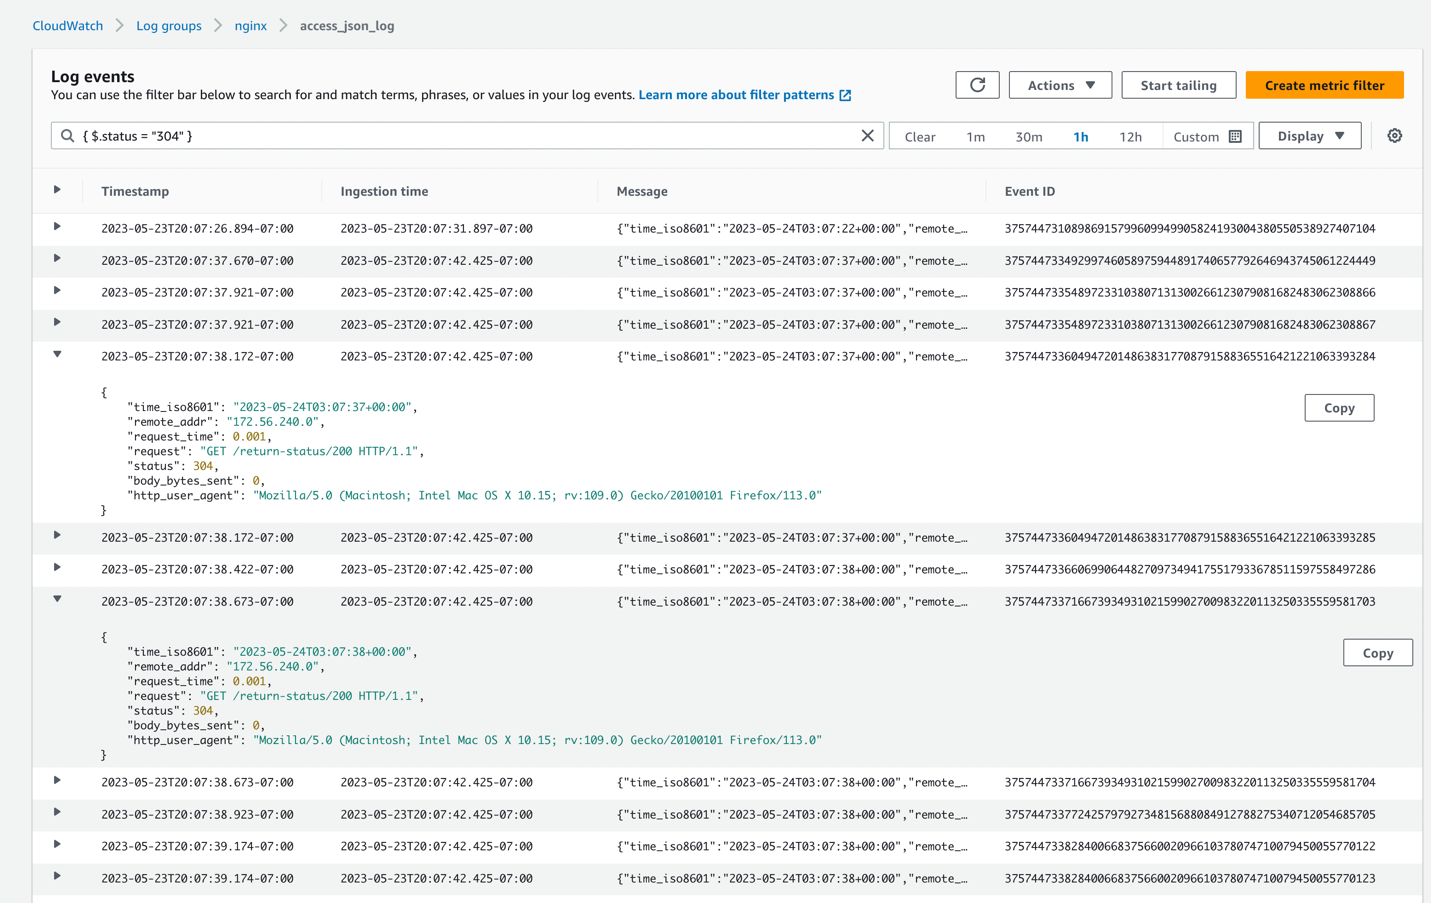Screen dimensions: 1431x903
Task: Select the 30m time range
Action: (x=1028, y=137)
